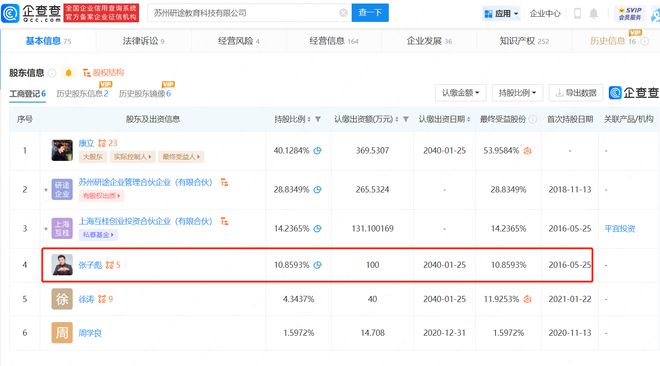Click the Qcc logo icon top-left
This screenshot has width=660, height=366.
[x=10, y=13]
